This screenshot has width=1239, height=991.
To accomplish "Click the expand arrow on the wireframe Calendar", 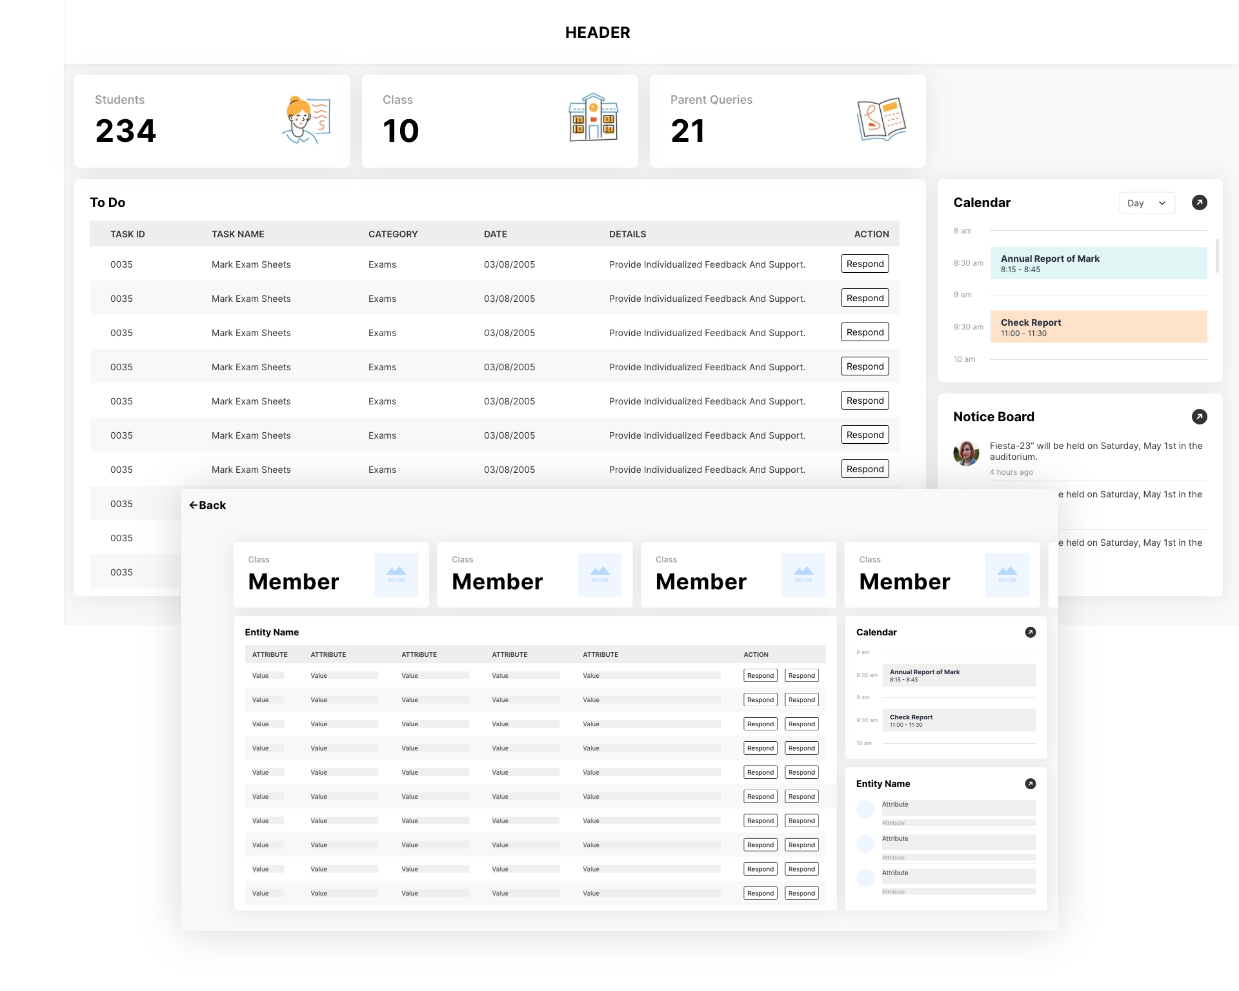I will pyautogui.click(x=1030, y=632).
